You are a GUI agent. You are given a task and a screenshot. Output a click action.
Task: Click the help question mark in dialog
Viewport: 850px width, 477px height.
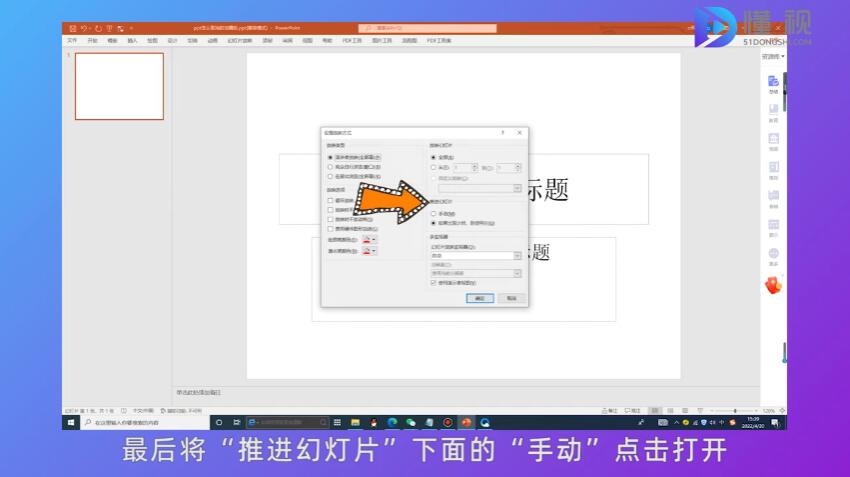click(x=502, y=132)
